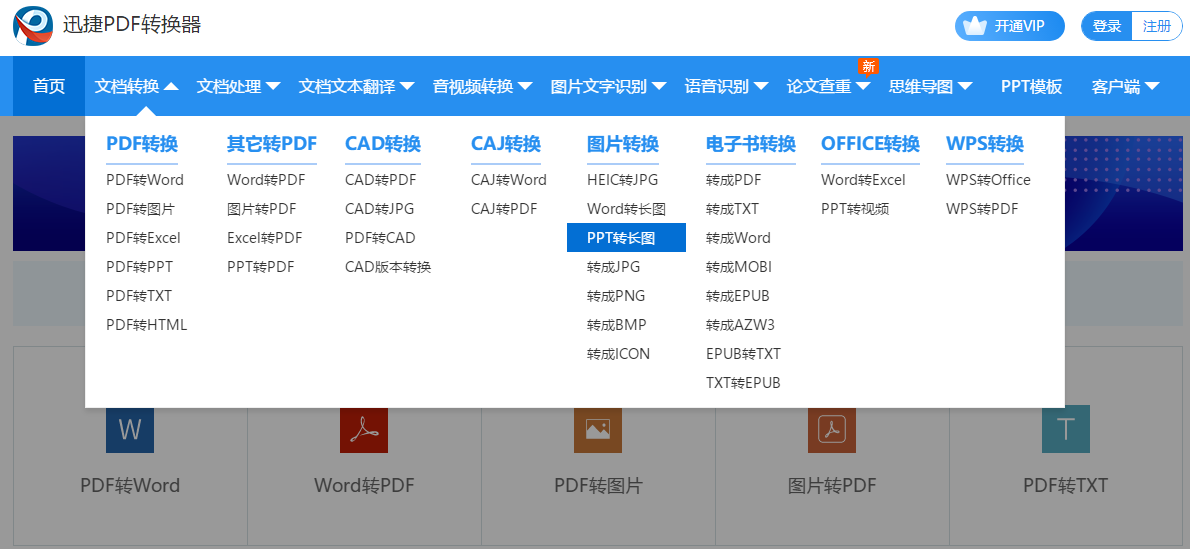Expand the 文档处理 dropdown

(238, 87)
